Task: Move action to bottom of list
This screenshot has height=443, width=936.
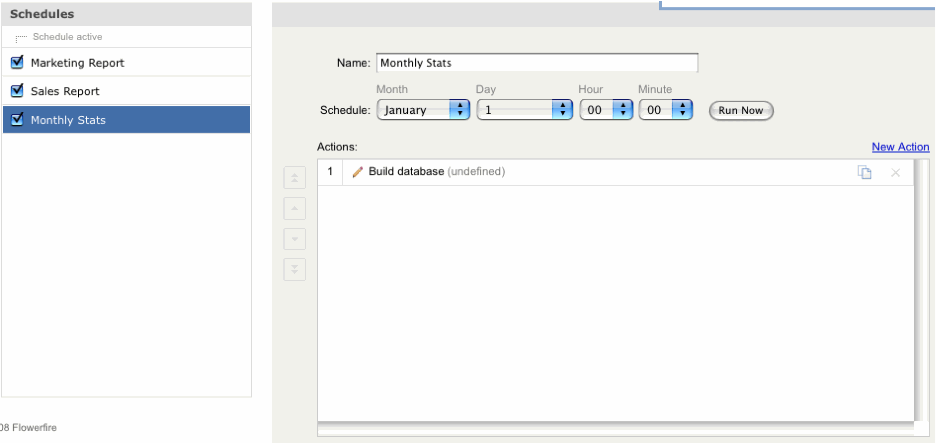Action: pyautogui.click(x=295, y=270)
